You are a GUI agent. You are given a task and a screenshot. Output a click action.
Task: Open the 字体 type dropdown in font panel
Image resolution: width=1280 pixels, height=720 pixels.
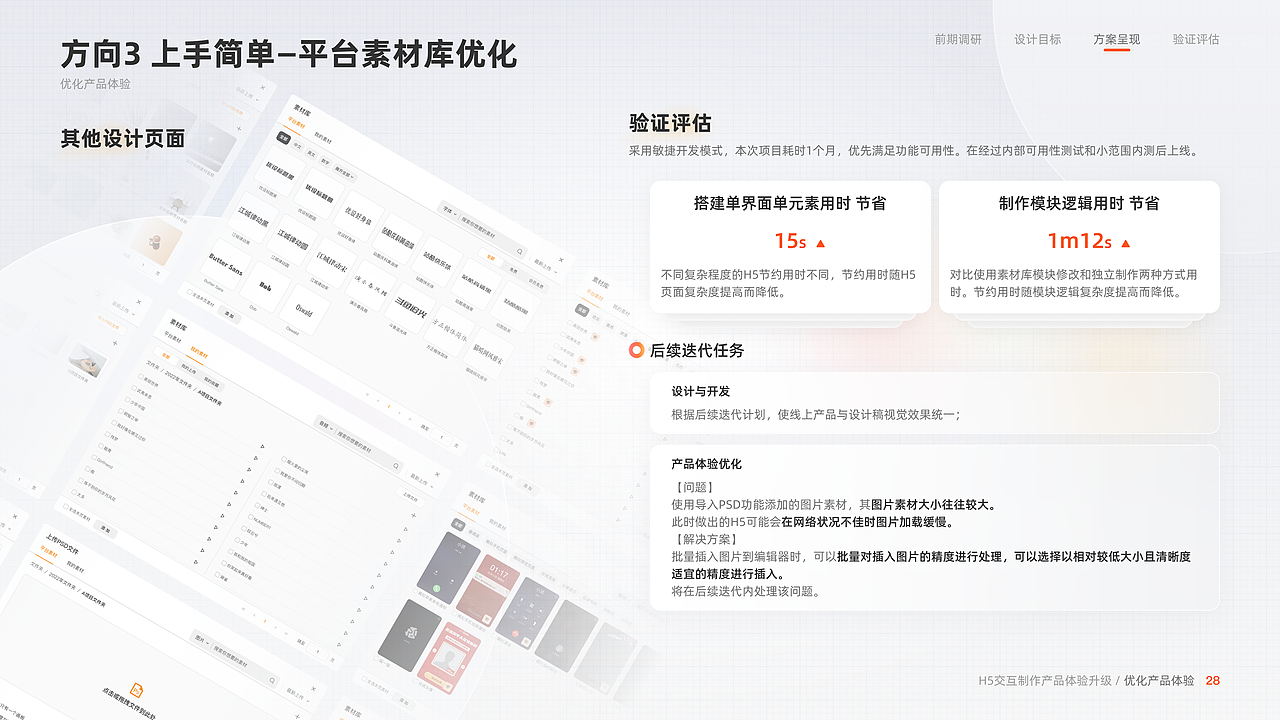pos(449,210)
